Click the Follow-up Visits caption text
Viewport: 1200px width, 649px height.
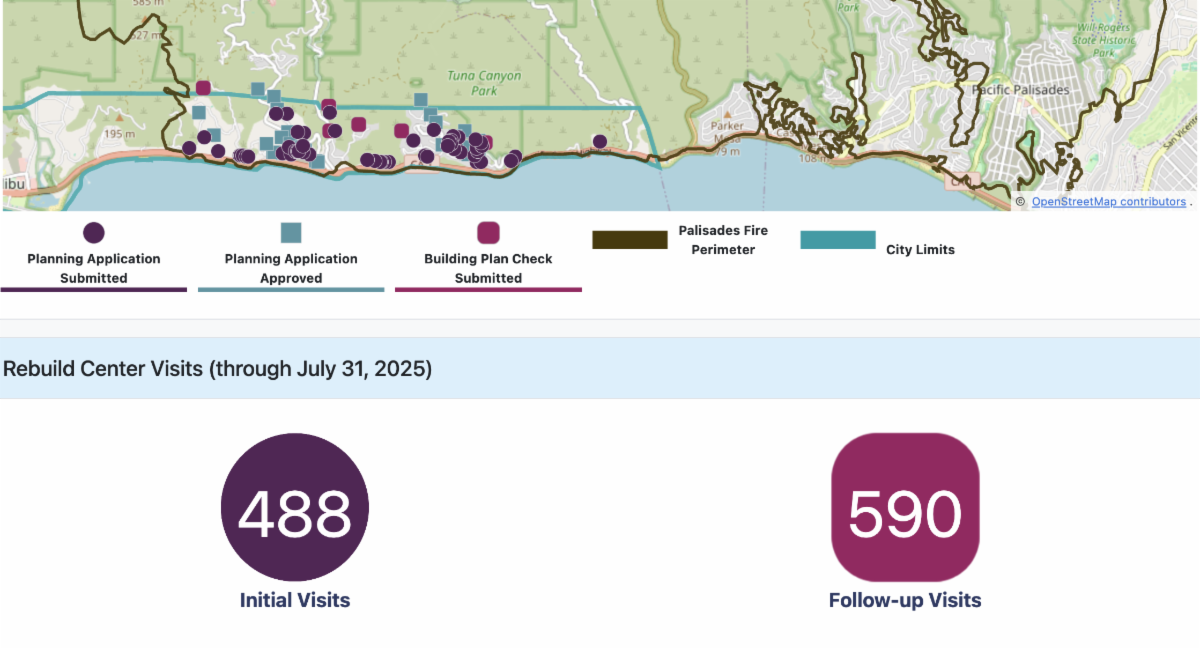905,600
